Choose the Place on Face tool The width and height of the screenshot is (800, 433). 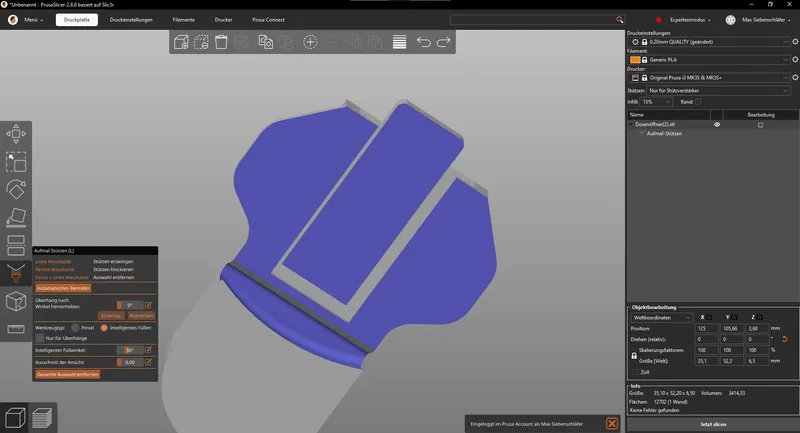(16, 217)
